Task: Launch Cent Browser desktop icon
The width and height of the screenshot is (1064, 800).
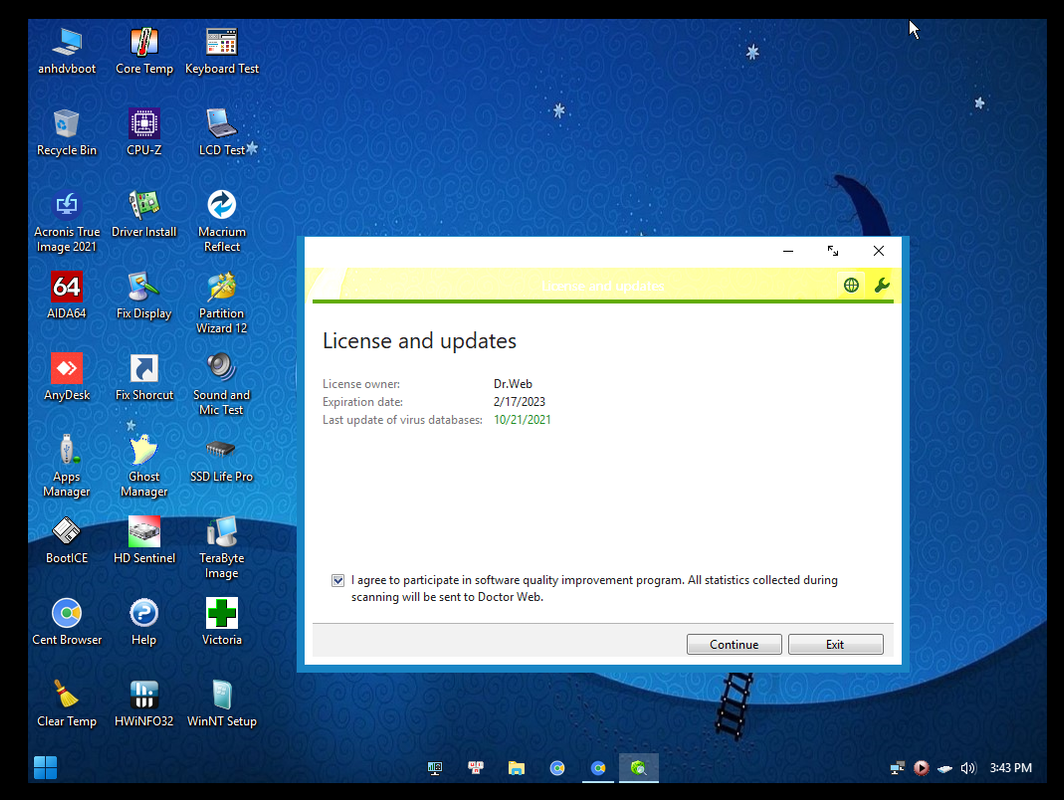Action: [x=66, y=622]
